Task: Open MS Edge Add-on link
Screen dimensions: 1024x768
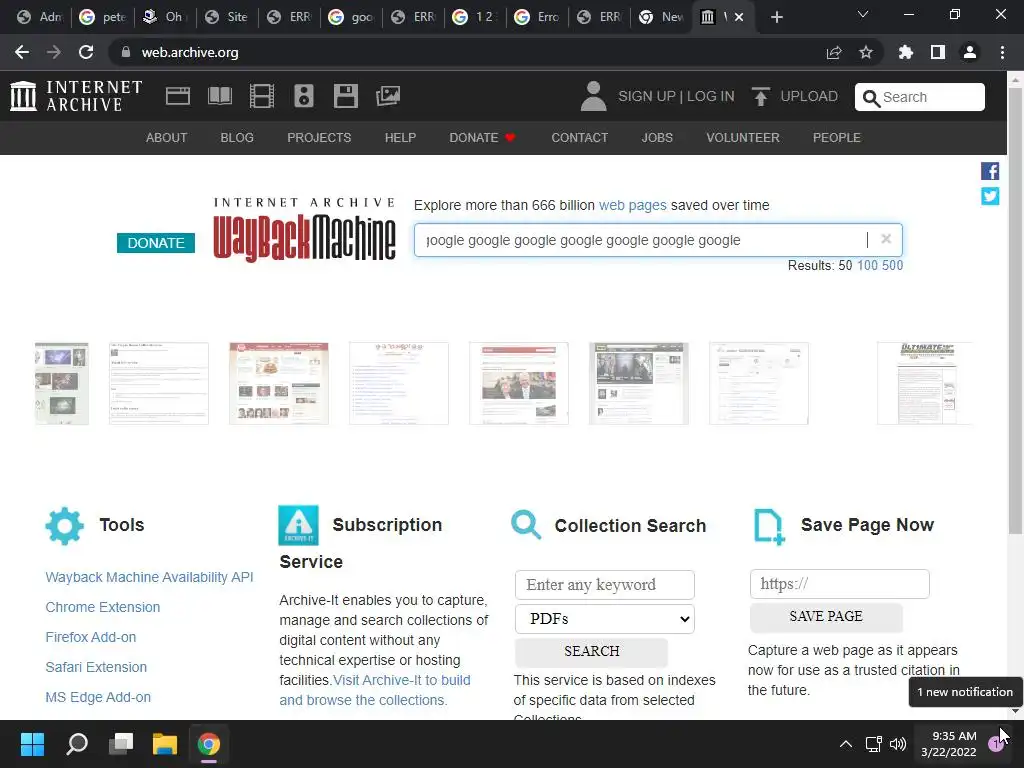Action: [x=98, y=697]
